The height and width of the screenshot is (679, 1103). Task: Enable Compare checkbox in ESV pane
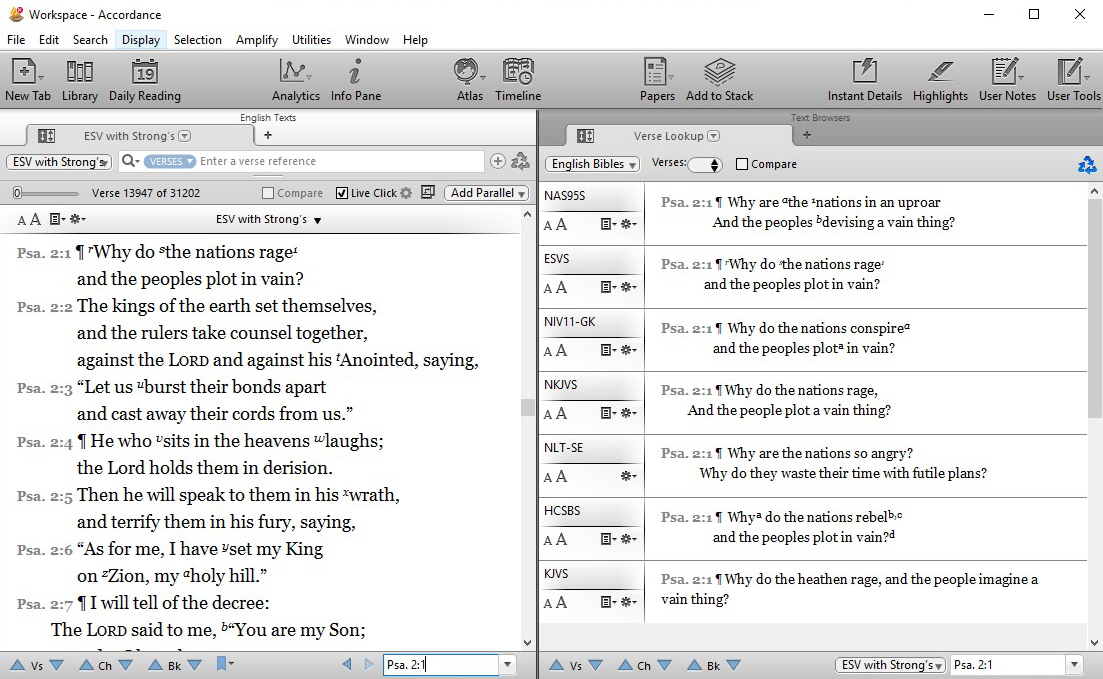coord(268,193)
